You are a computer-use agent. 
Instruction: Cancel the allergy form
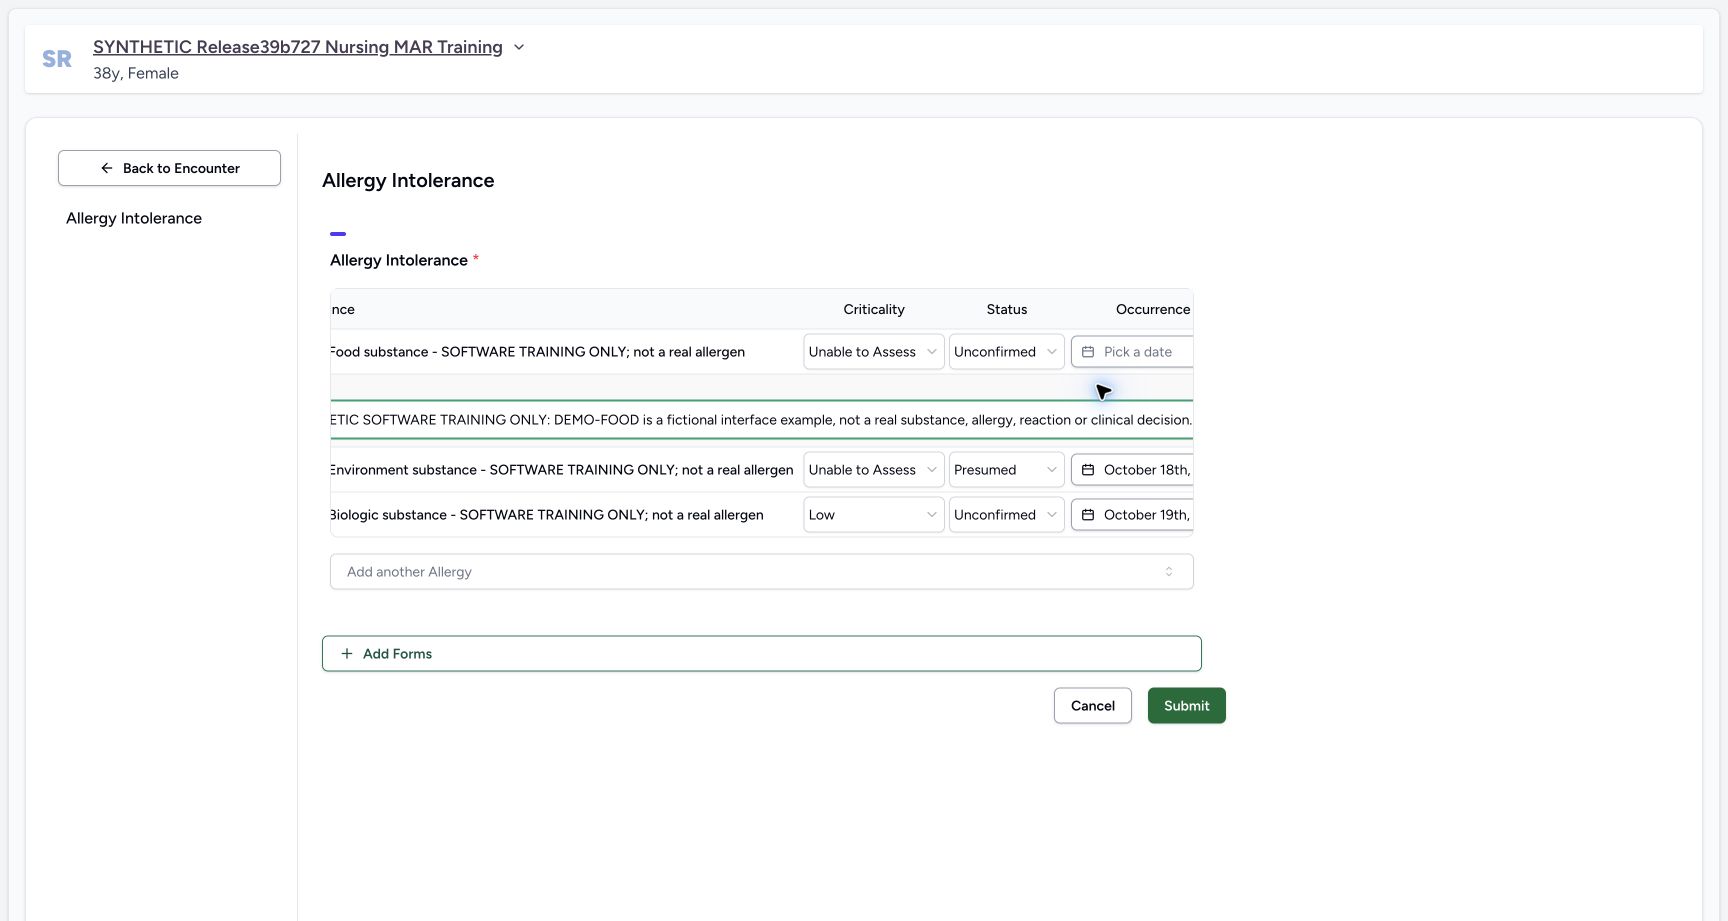pos(1093,706)
